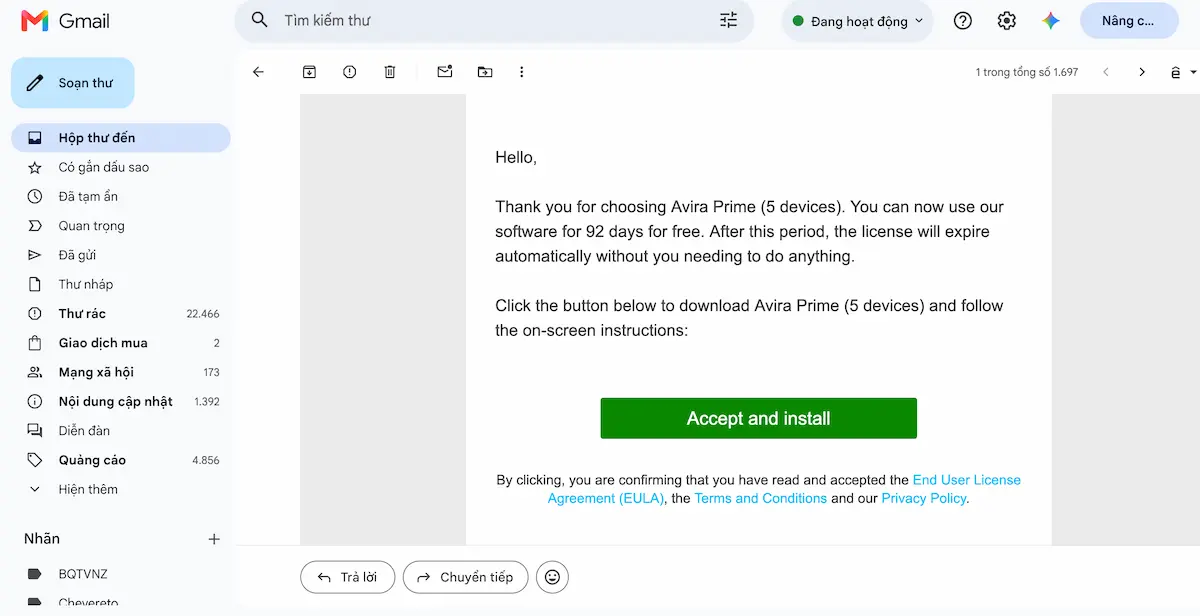Click the spam icon beside Thư rác
The height and width of the screenshot is (616, 1200).
35,313
